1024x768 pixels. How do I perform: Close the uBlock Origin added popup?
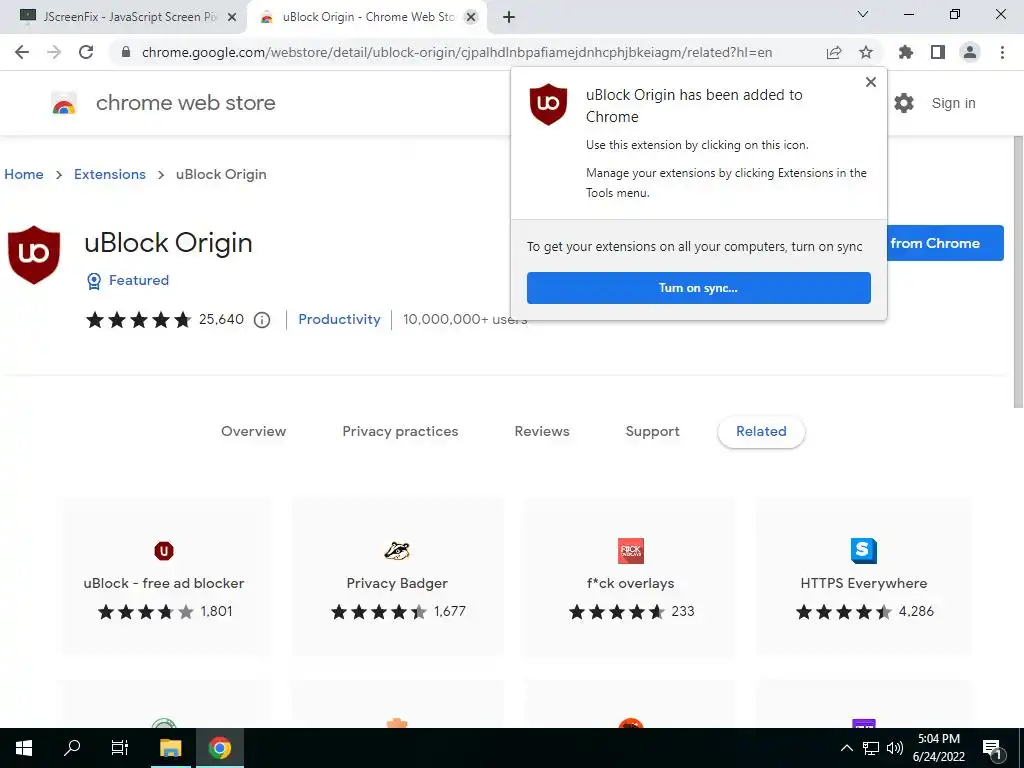871,82
